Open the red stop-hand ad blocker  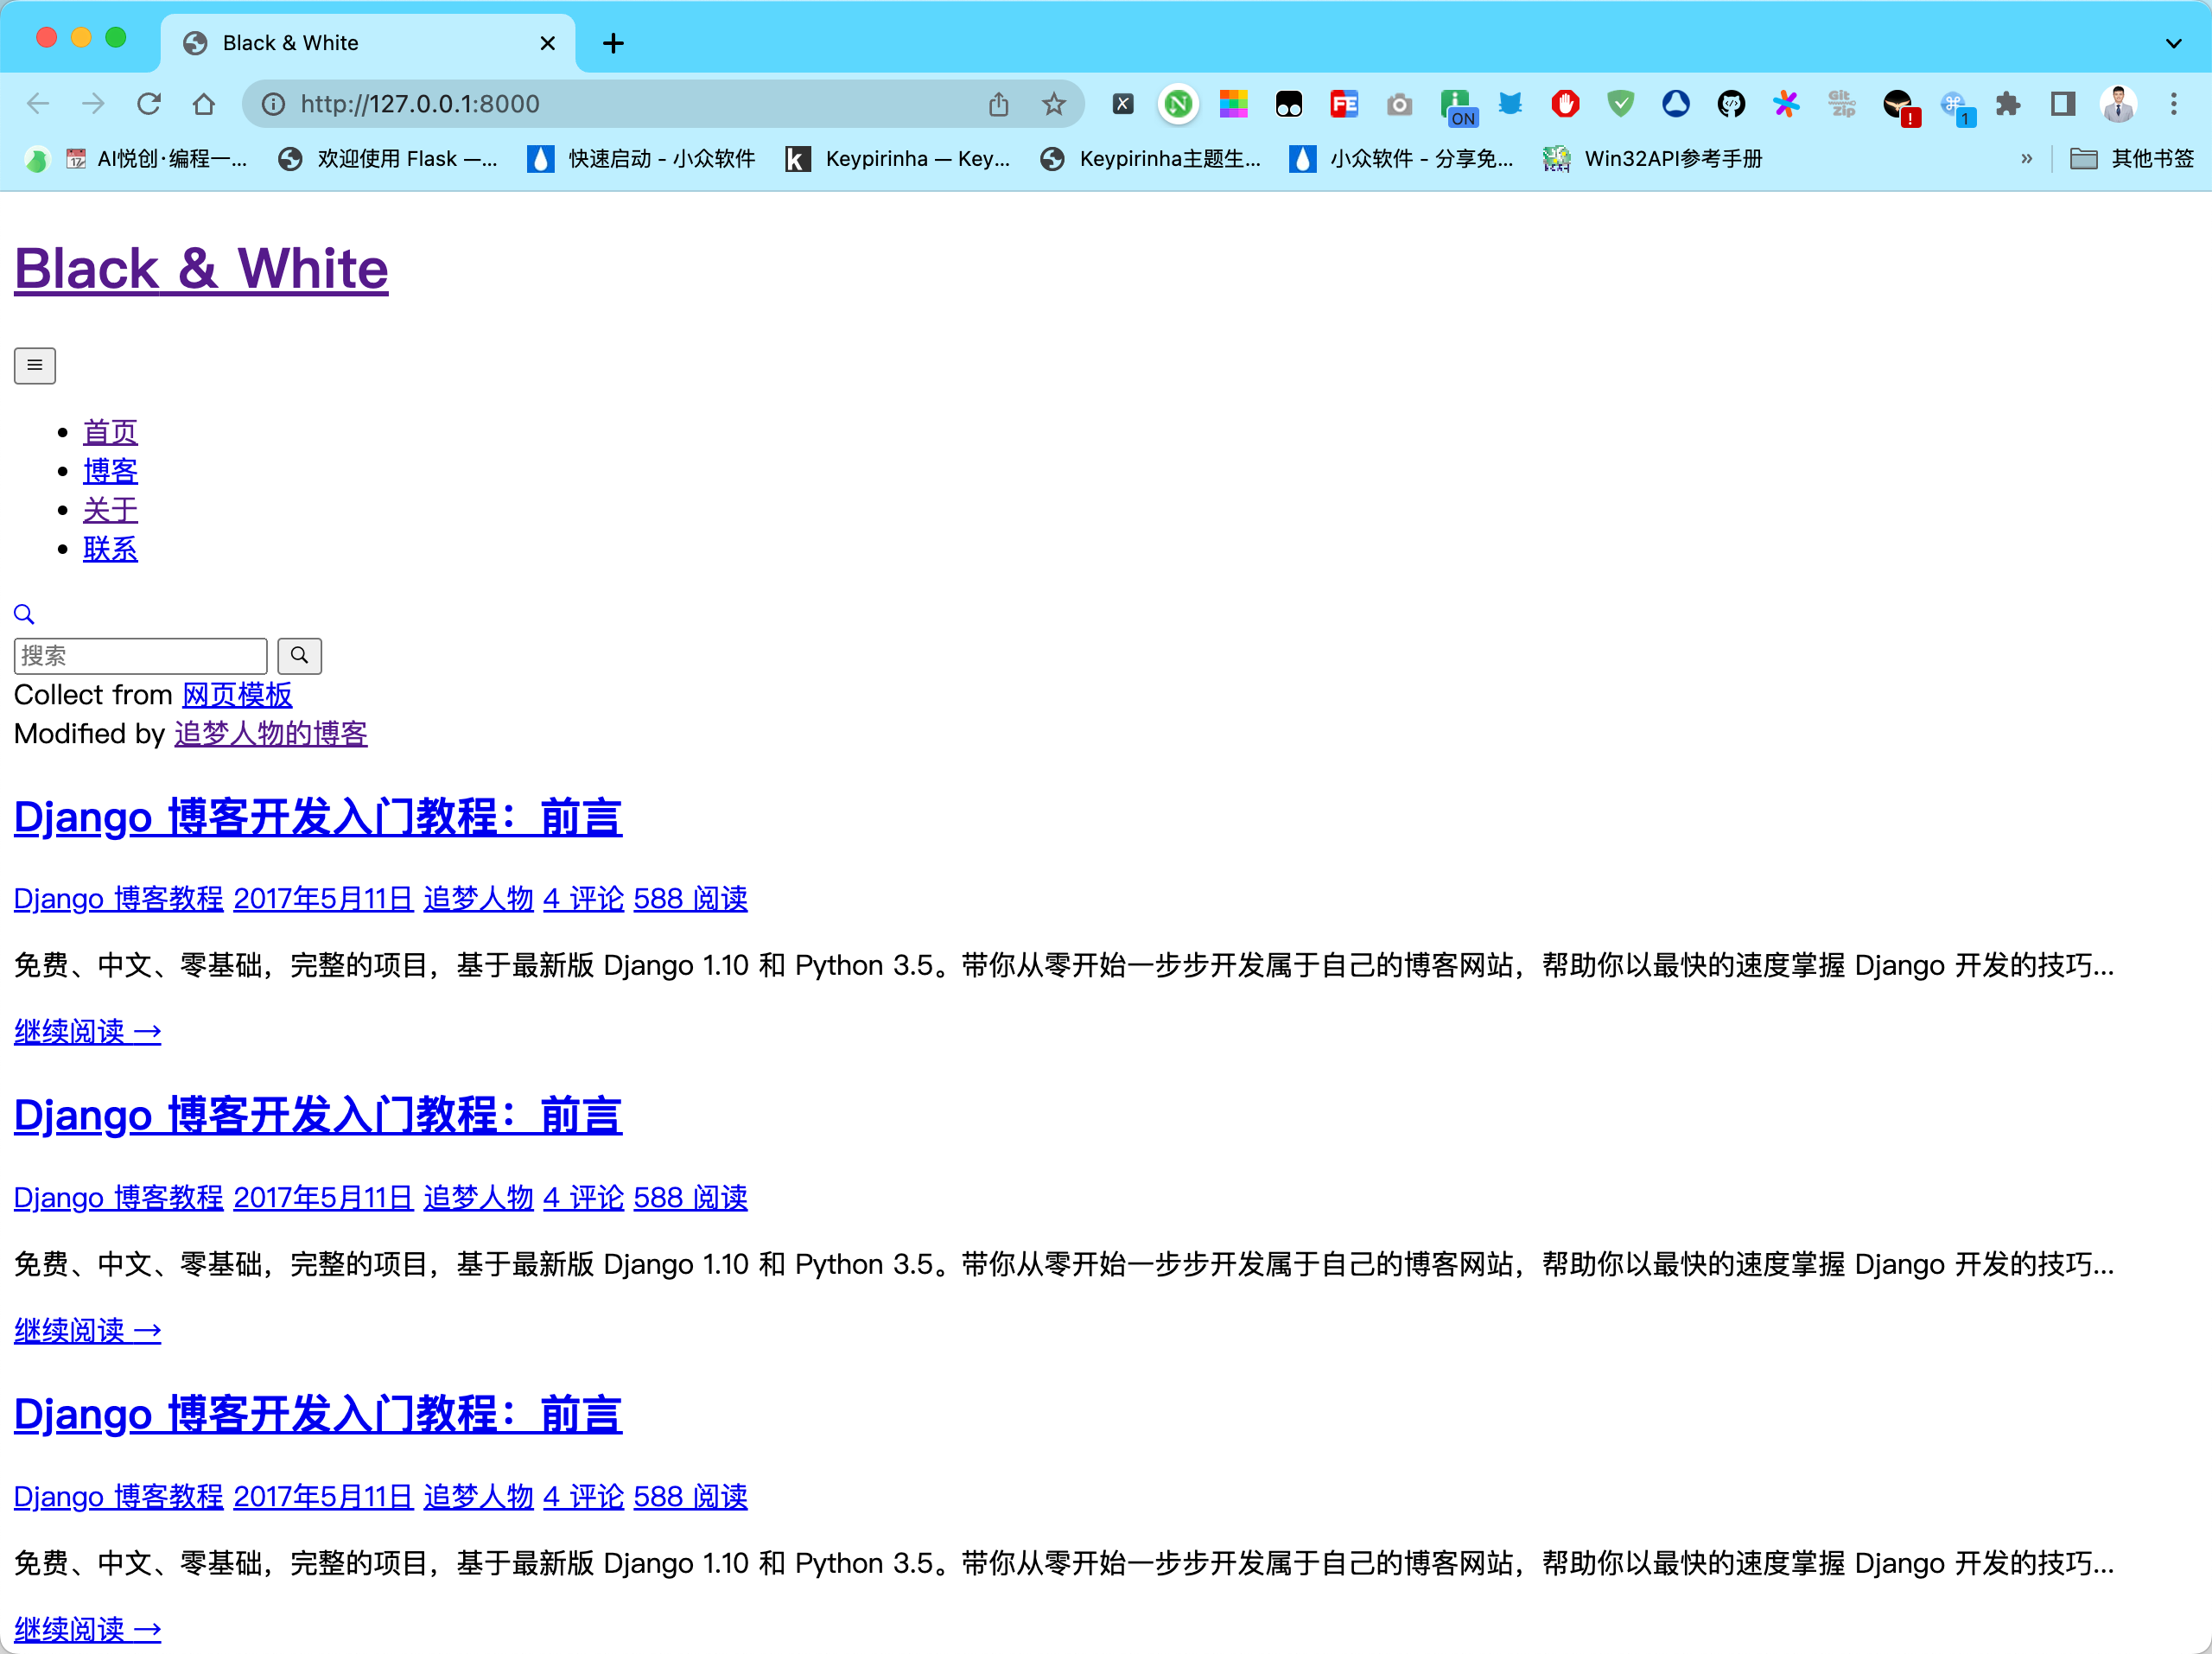click(1565, 104)
